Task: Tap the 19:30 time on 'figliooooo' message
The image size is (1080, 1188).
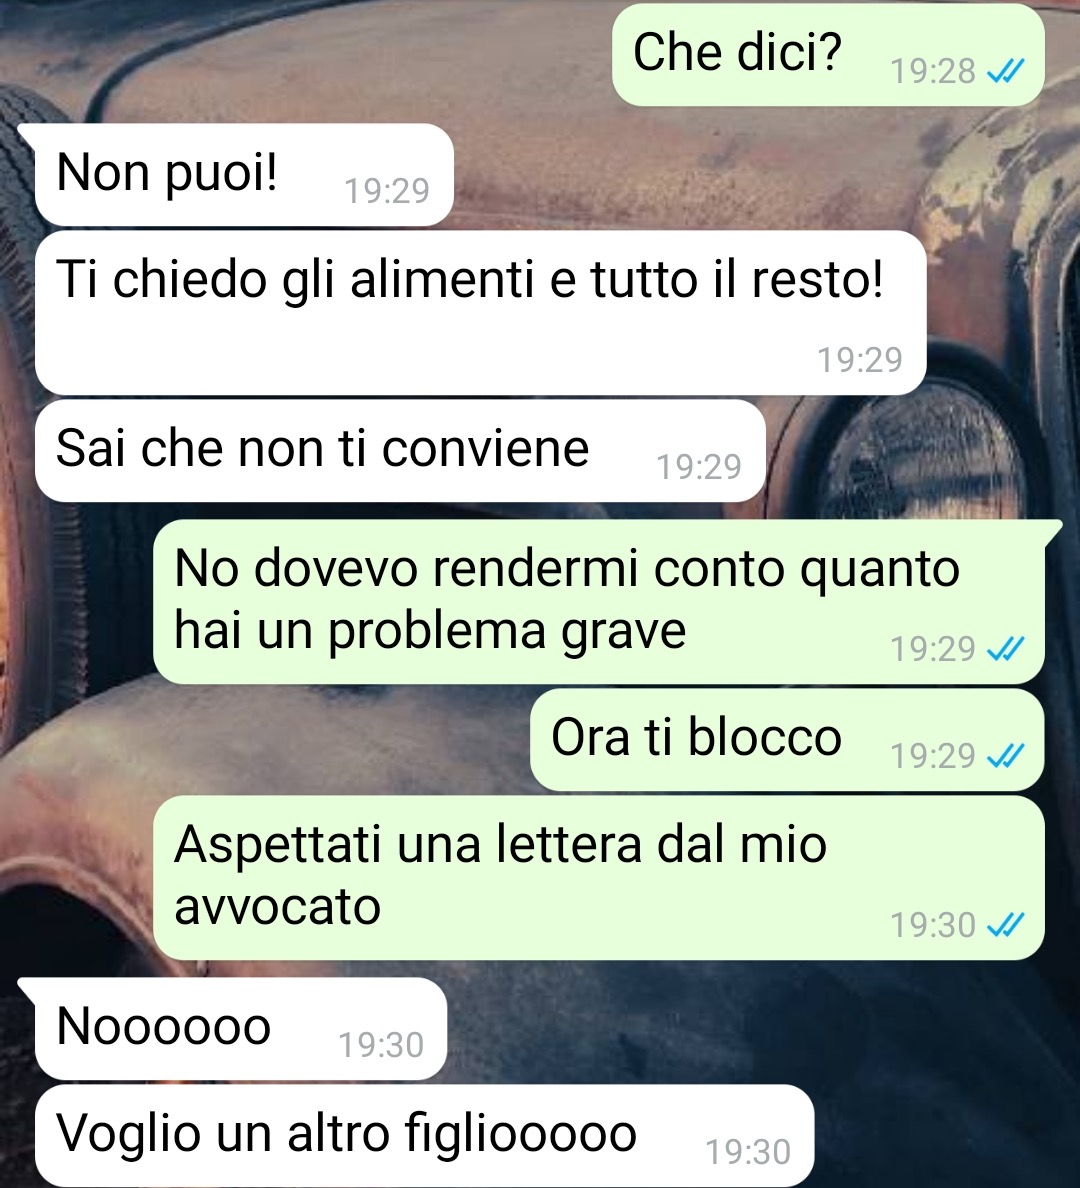Action: coord(748,1152)
